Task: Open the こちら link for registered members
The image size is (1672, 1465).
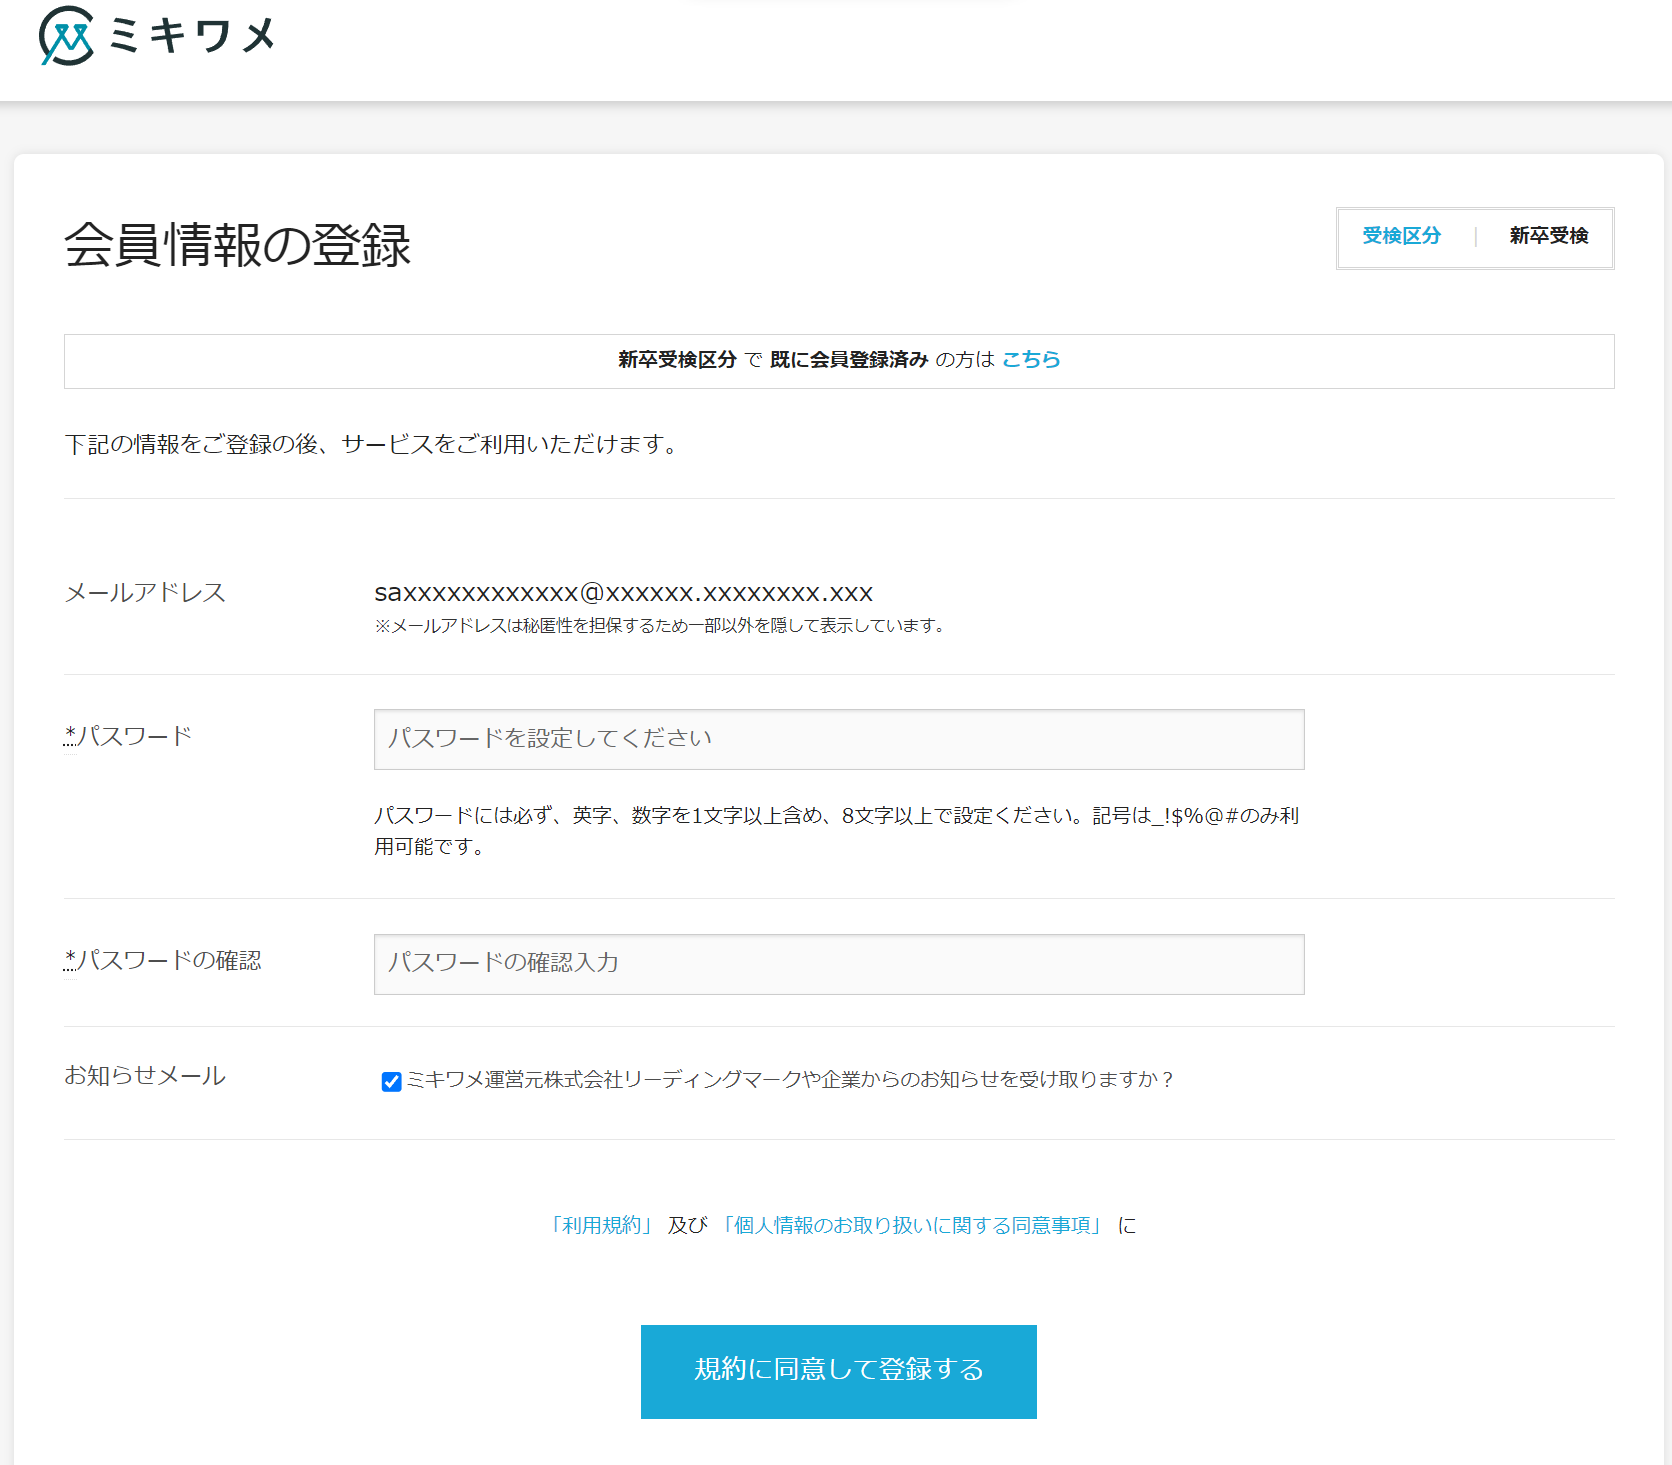Action: tap(1031, 360)
